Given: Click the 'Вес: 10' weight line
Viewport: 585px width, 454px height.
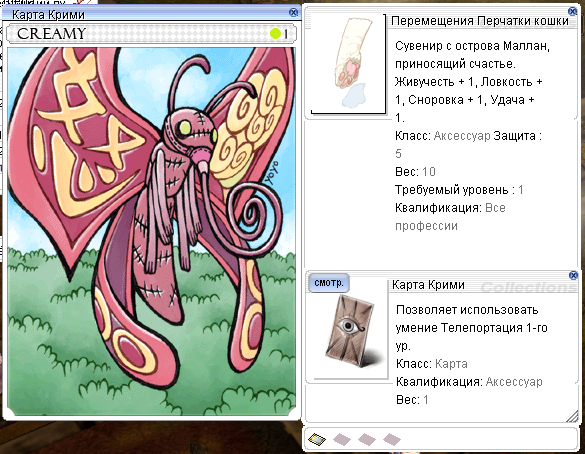Looking at the screenshot, I should (415, 172).
